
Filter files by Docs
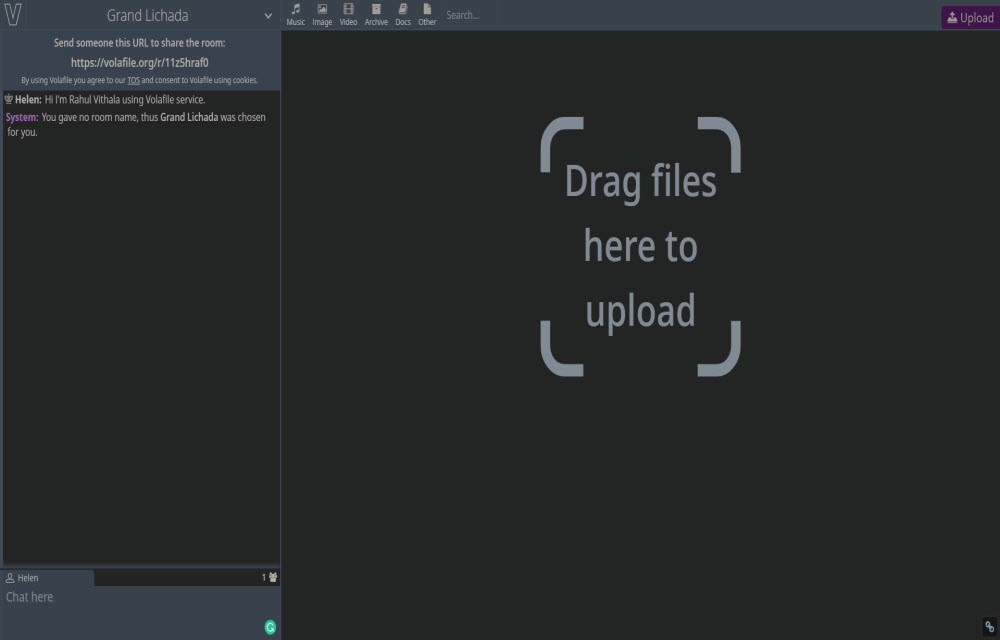[x=403, y=15]
